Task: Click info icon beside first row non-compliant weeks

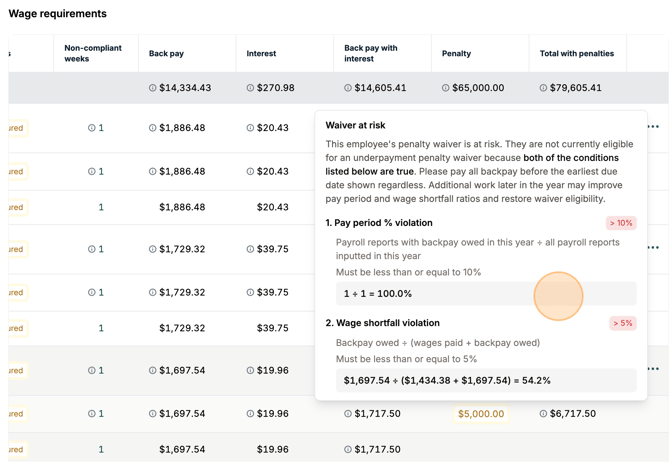Action: point(91,128)
